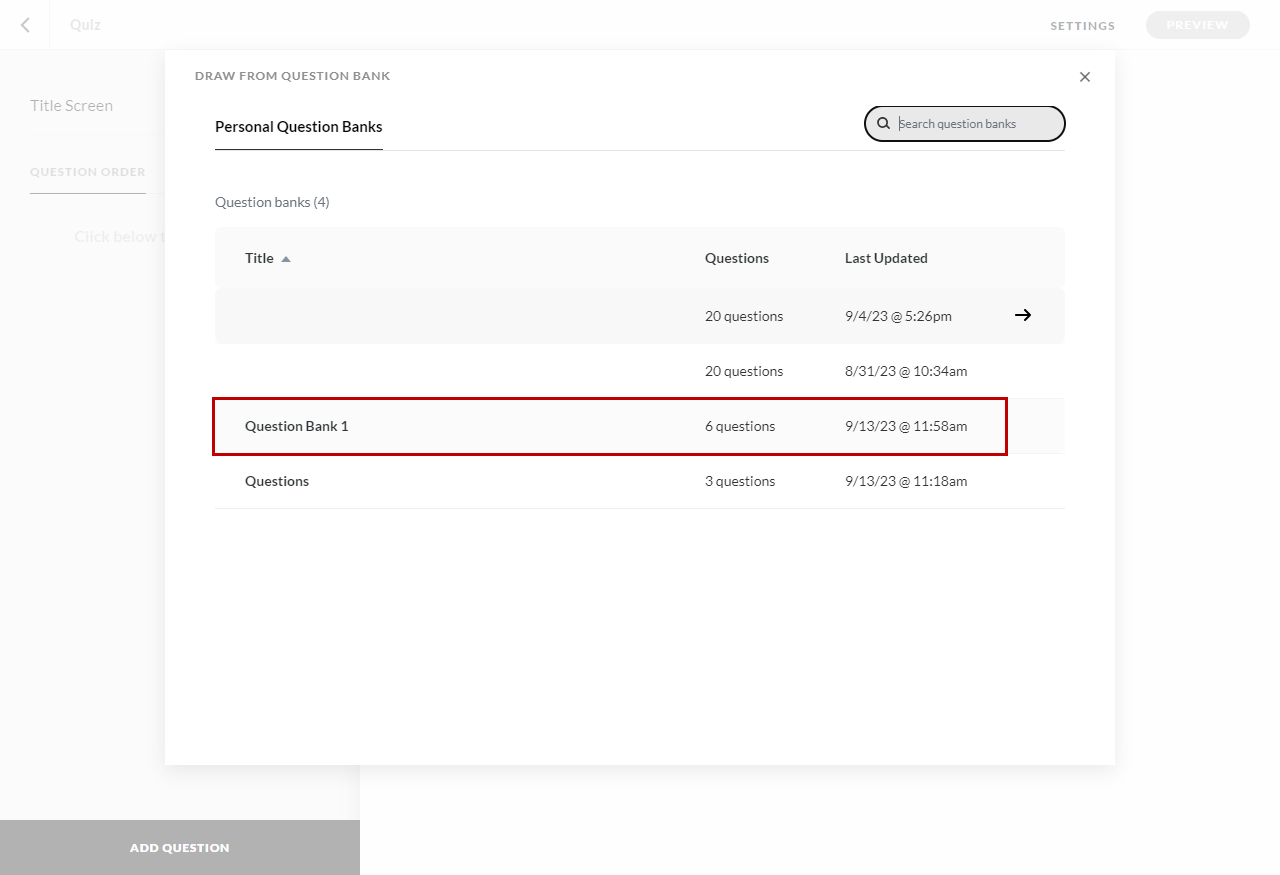Click the Add Question button

pyautogui.click(x=180, y=847)
